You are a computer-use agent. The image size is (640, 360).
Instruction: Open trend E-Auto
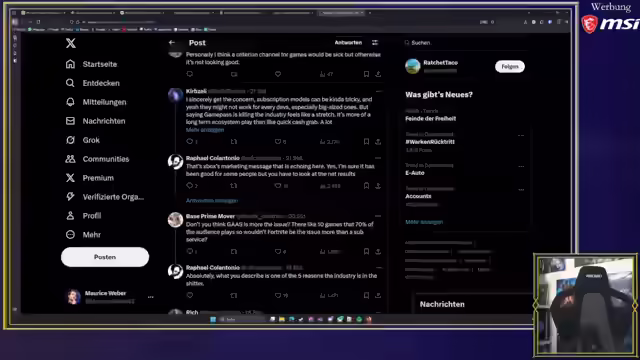click(x=415, y=173)
